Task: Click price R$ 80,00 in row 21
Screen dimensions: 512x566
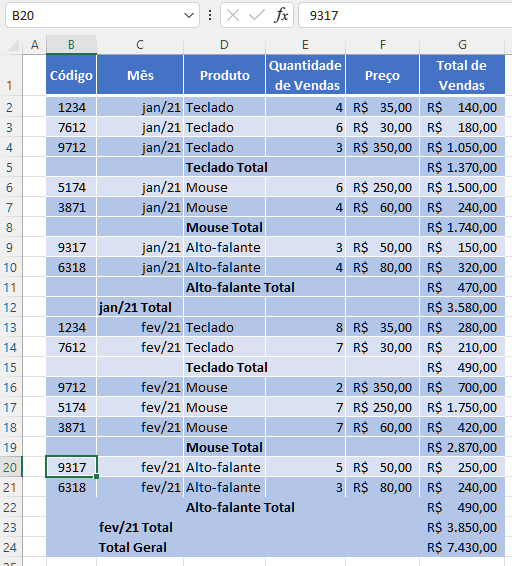Action: coord(383,488)
